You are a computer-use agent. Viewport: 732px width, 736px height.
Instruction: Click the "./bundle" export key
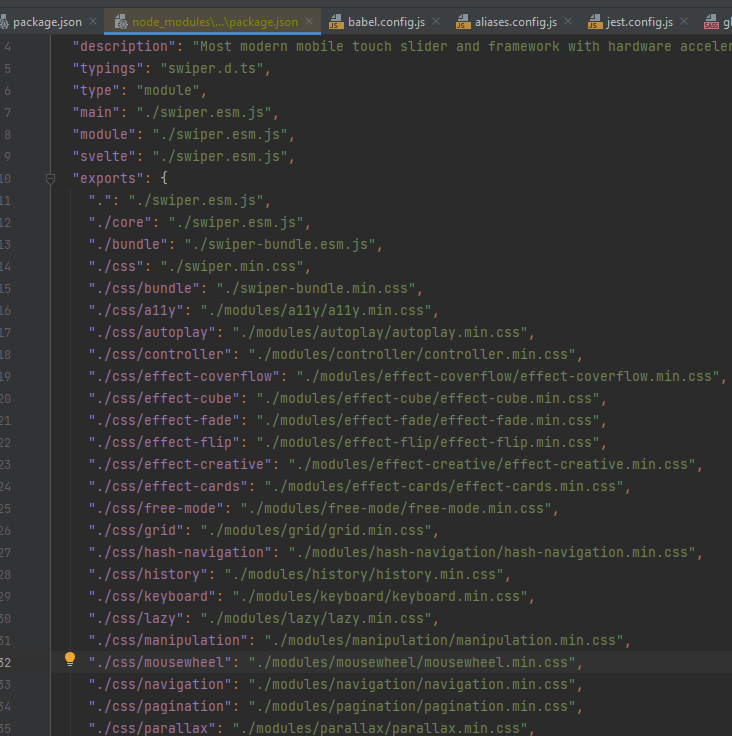(x=128, y=245)
